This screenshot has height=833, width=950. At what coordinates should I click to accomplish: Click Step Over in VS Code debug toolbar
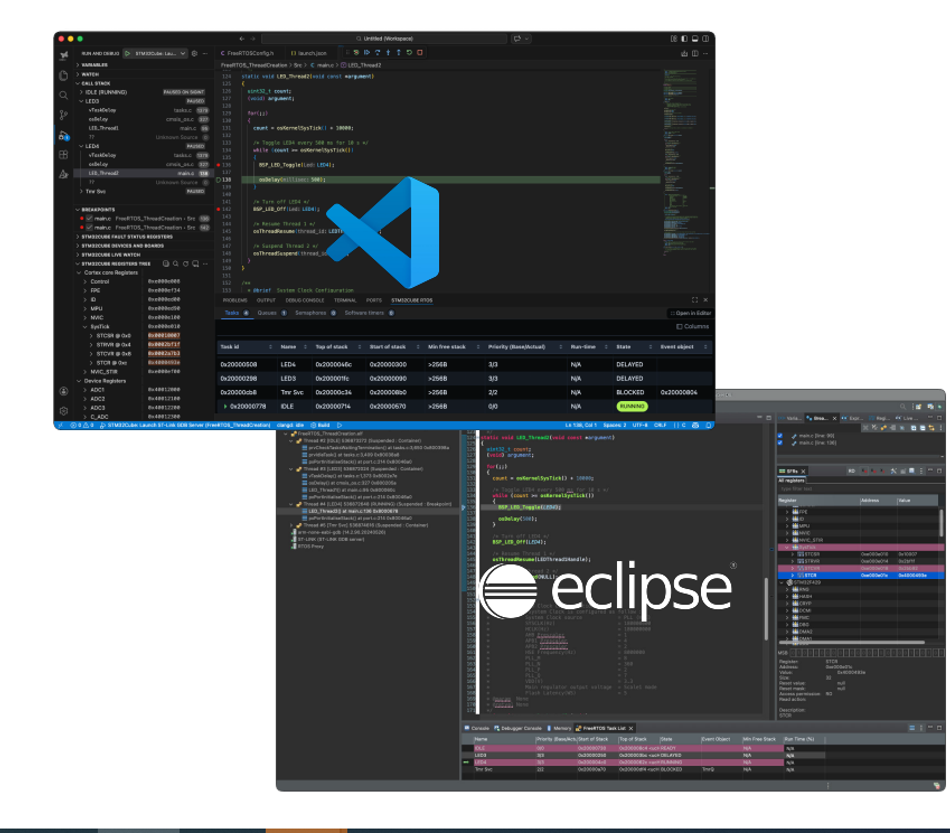[x=377, y=53]
